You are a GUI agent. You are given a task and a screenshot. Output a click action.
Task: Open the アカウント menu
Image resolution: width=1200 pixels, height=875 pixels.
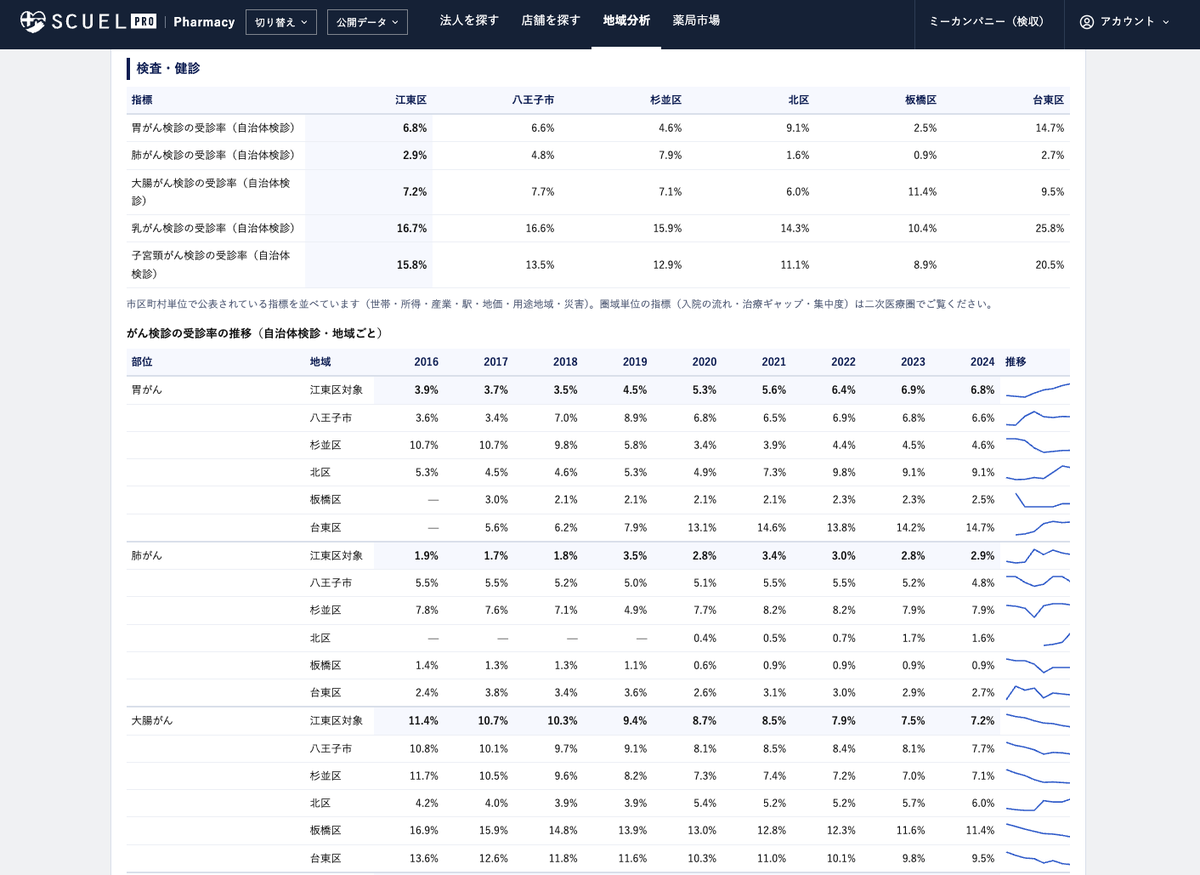pyautogui.click(x=1124, y=21)
